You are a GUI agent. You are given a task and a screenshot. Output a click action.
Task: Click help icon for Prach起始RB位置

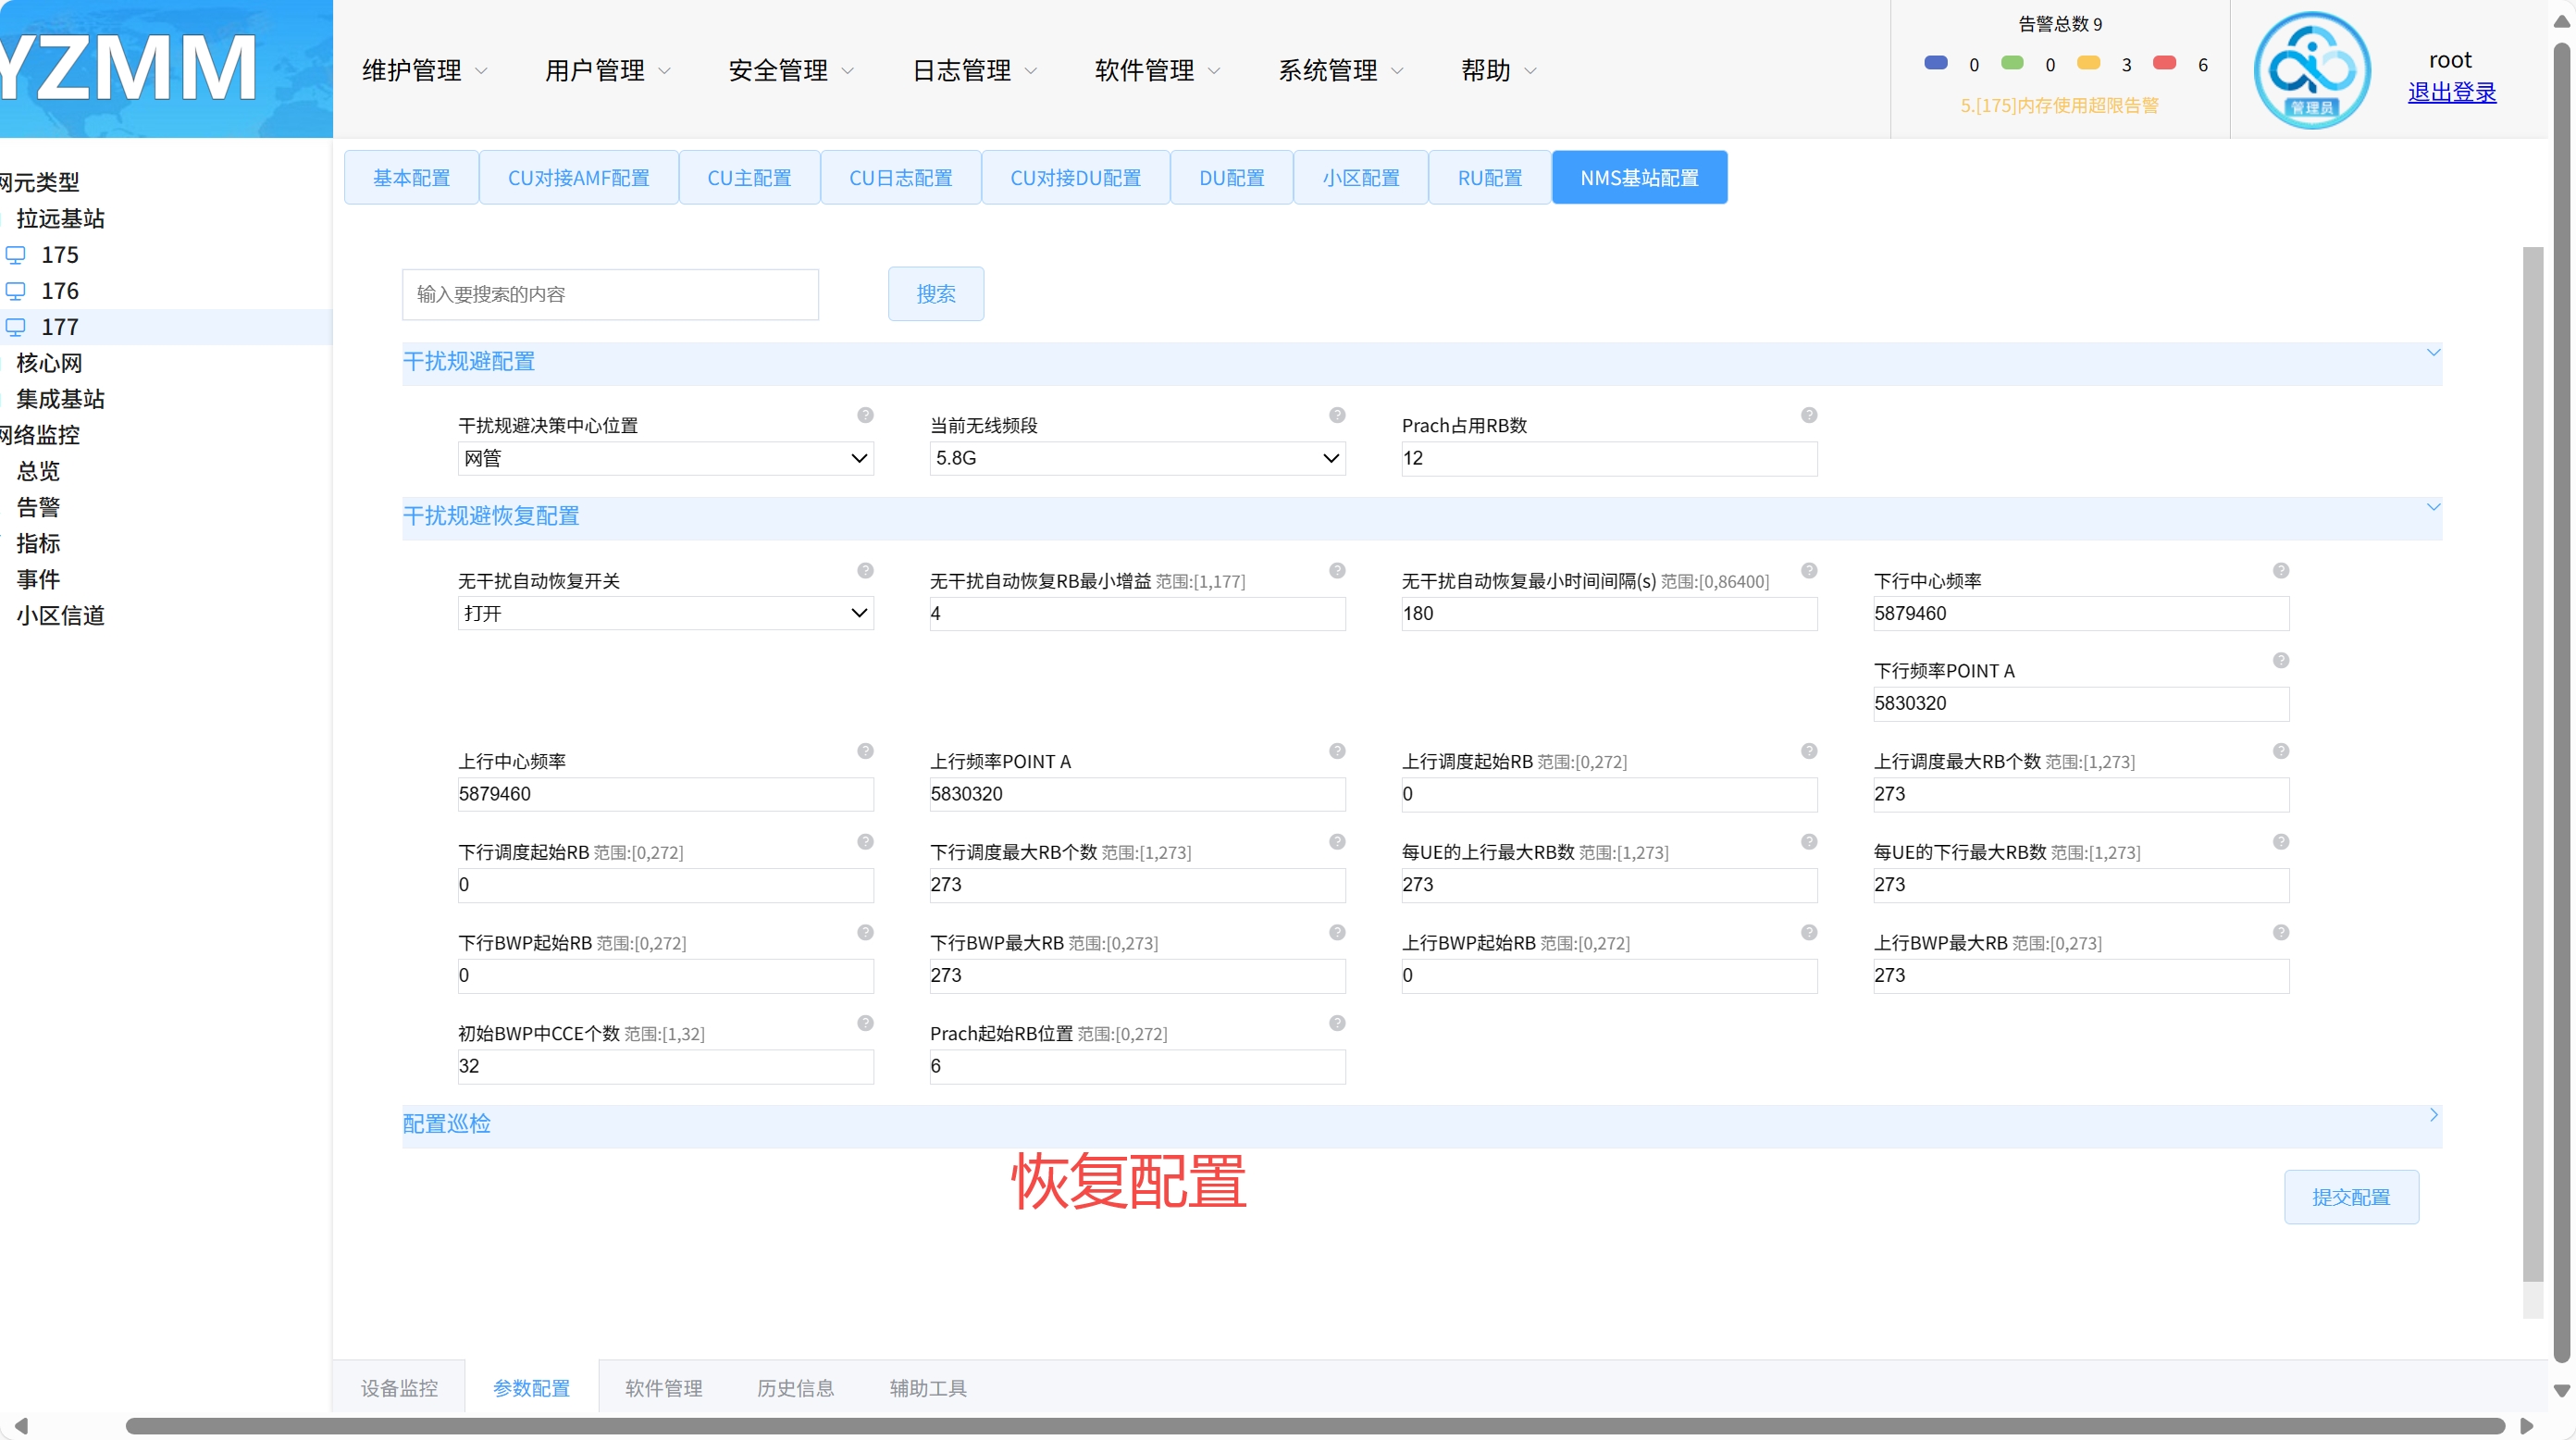click(x=1337, y=1023)
